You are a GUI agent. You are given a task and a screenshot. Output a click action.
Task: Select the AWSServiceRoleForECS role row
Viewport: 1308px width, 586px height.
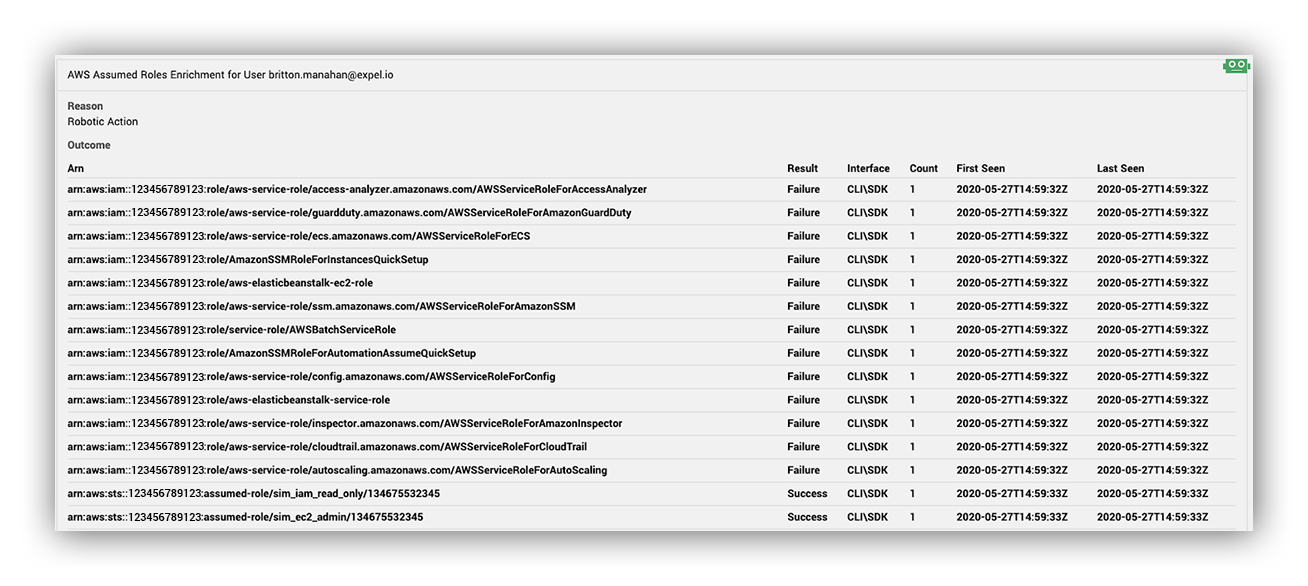click(x=651, y=237)
